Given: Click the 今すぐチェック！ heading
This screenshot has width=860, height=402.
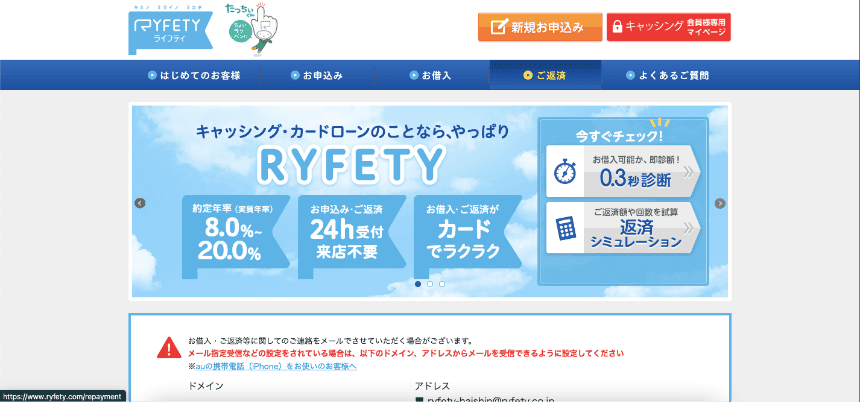Looking at the screenshot, I should click(619, 134).
